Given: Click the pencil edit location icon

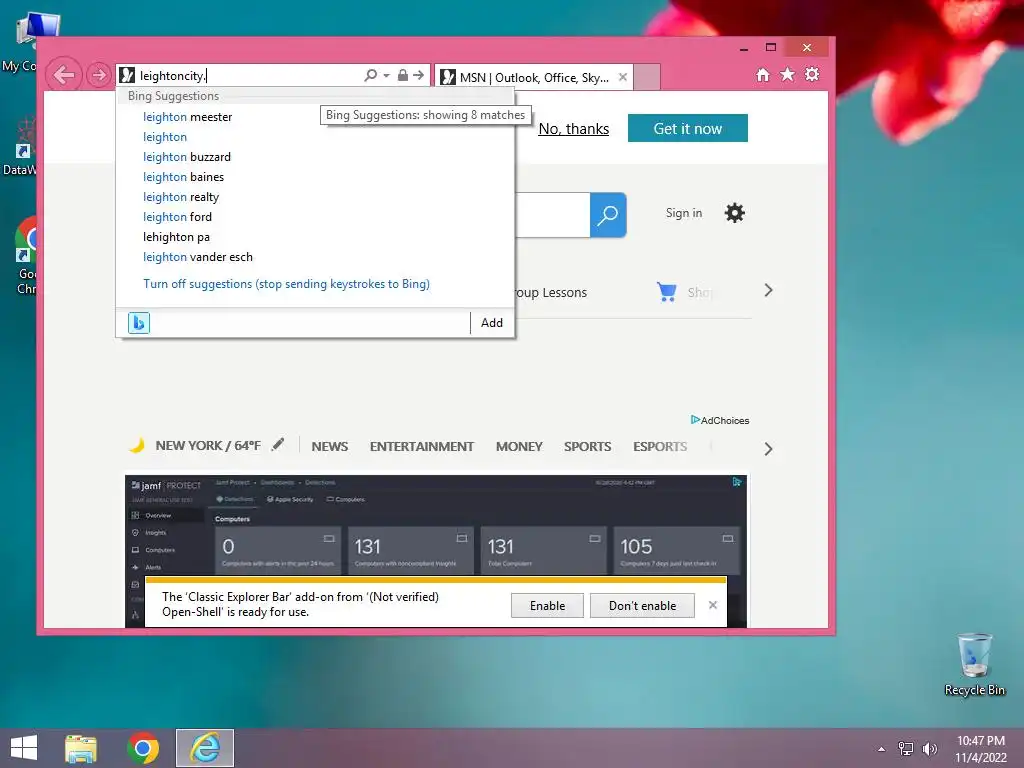Looking at the screenshot, I should 278,445.
